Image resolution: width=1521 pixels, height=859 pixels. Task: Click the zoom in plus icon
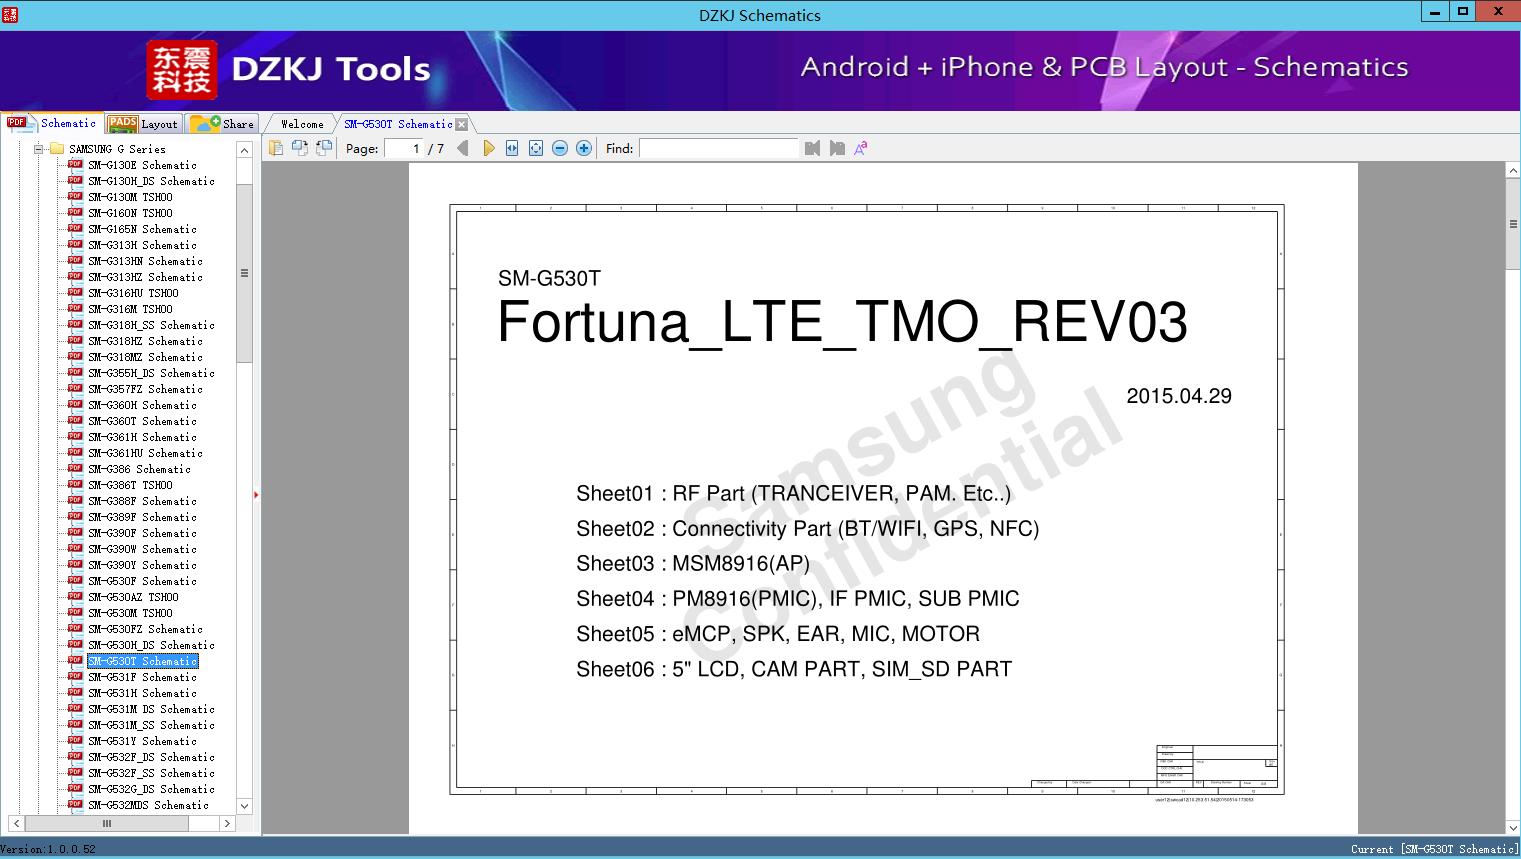[x=584, y=148]
